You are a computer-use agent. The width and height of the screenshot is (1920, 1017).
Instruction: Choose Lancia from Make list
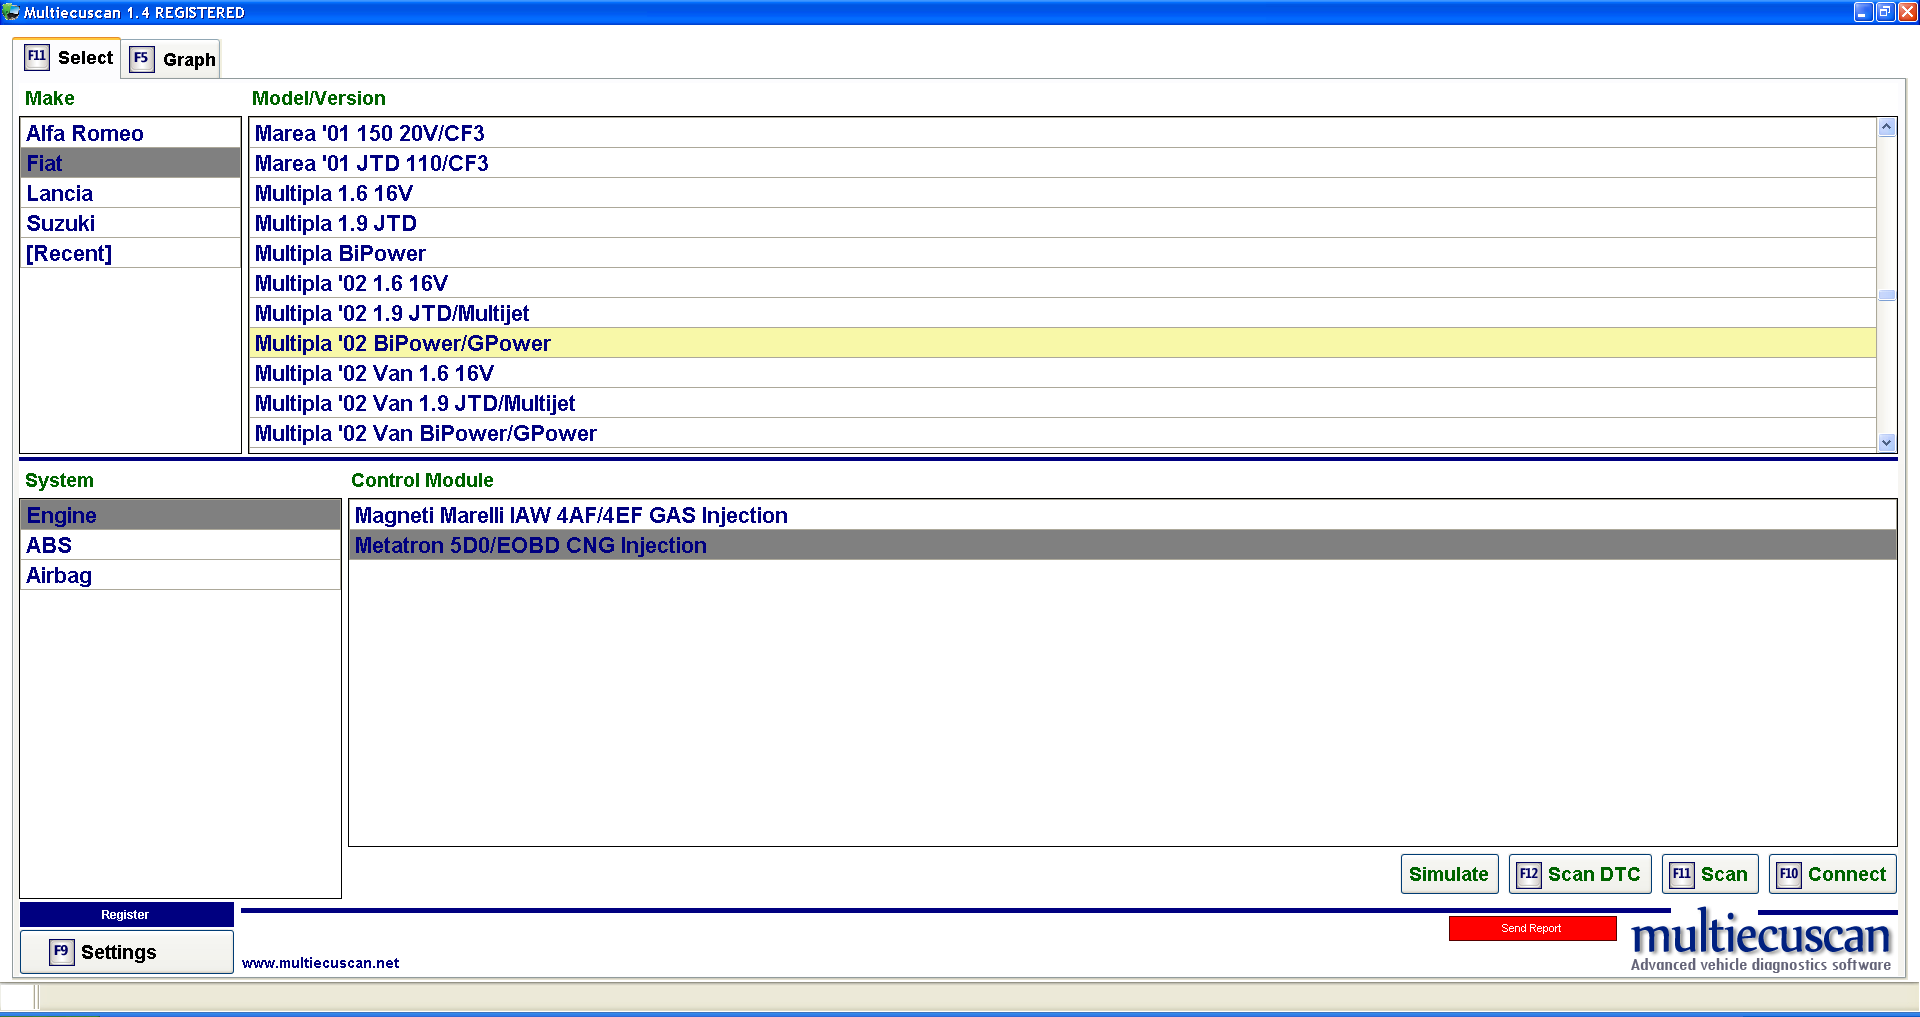130,193
